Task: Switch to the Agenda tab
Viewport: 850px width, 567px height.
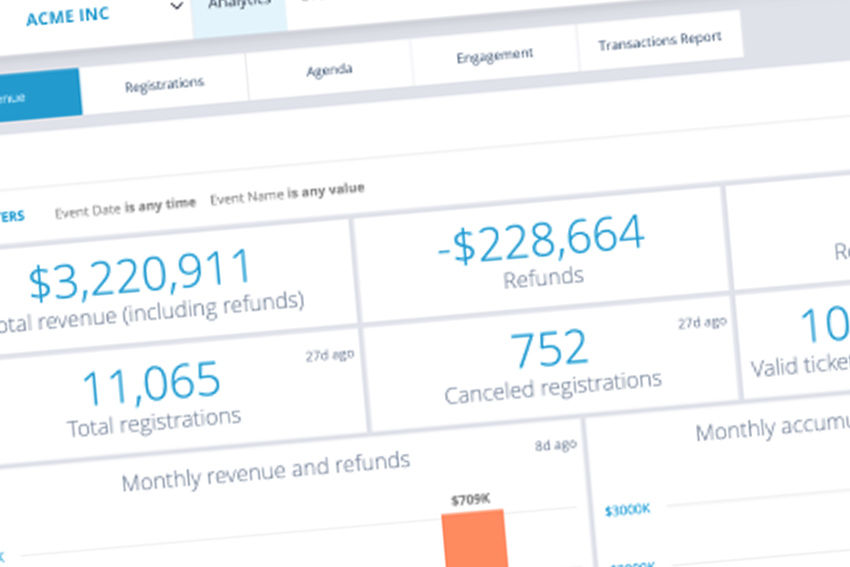Action: [x=329, y=70]
